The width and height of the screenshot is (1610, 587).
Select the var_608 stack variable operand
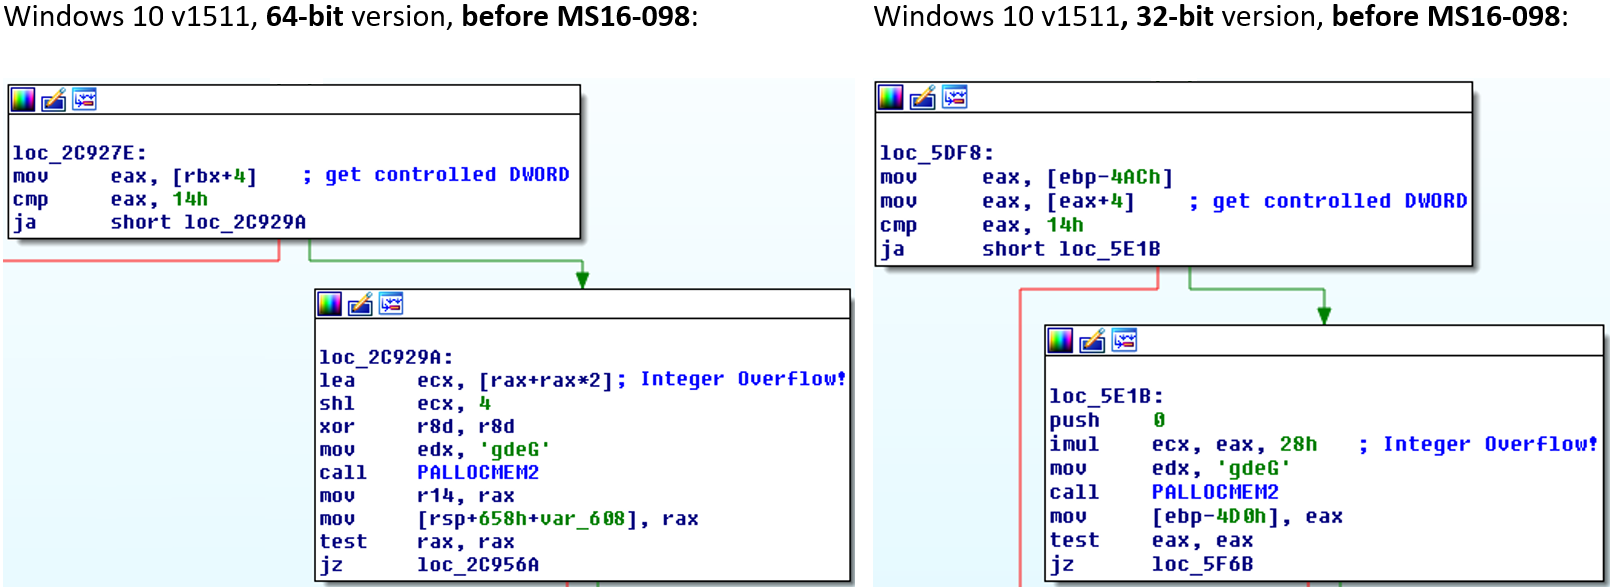click(592, 519)
